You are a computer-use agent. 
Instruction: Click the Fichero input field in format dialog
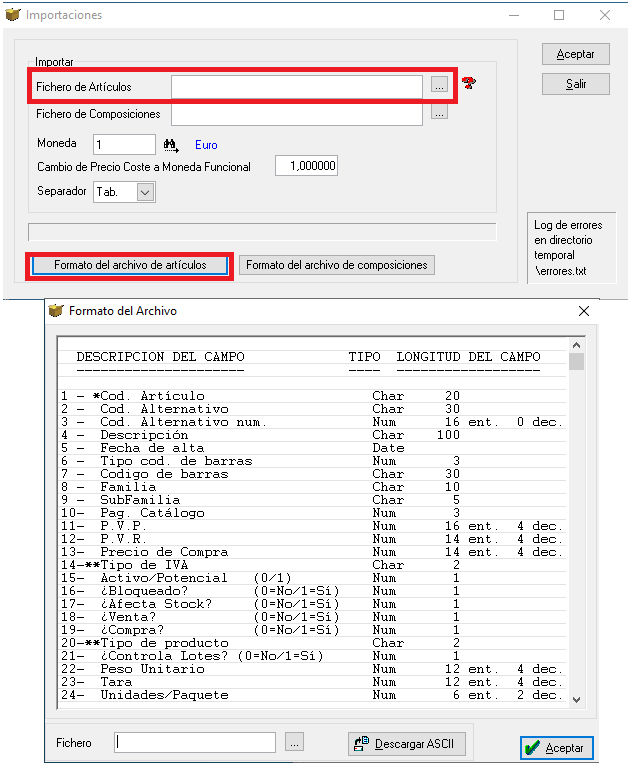click(195, 743)
